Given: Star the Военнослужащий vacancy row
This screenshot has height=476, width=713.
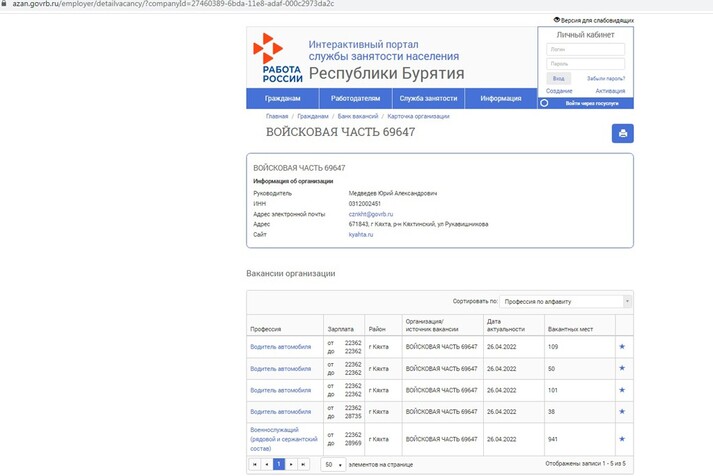Looking at the screenshot, I should click(622, 438).
